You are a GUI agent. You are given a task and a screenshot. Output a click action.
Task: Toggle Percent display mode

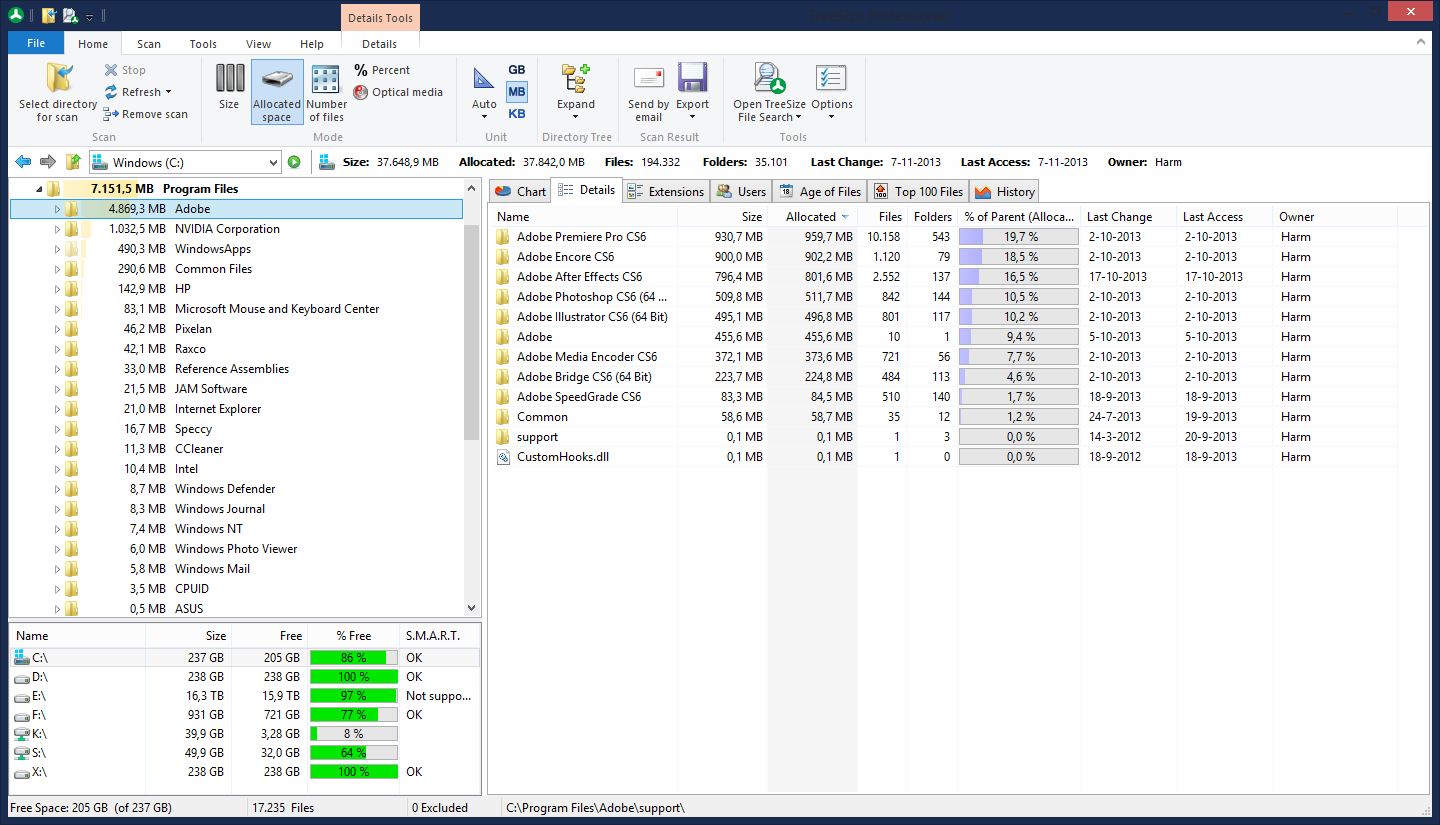pyautogui.click(x=382, y=70)
